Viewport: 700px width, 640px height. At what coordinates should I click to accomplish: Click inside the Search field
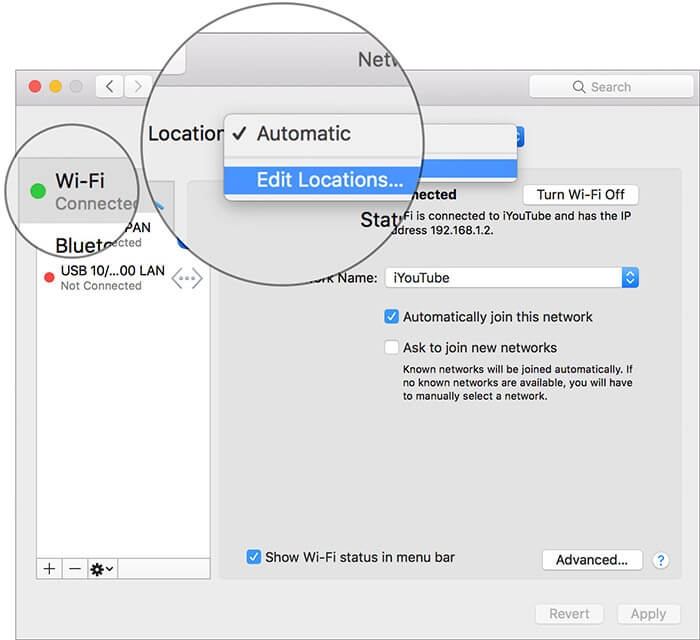point(611,87)
